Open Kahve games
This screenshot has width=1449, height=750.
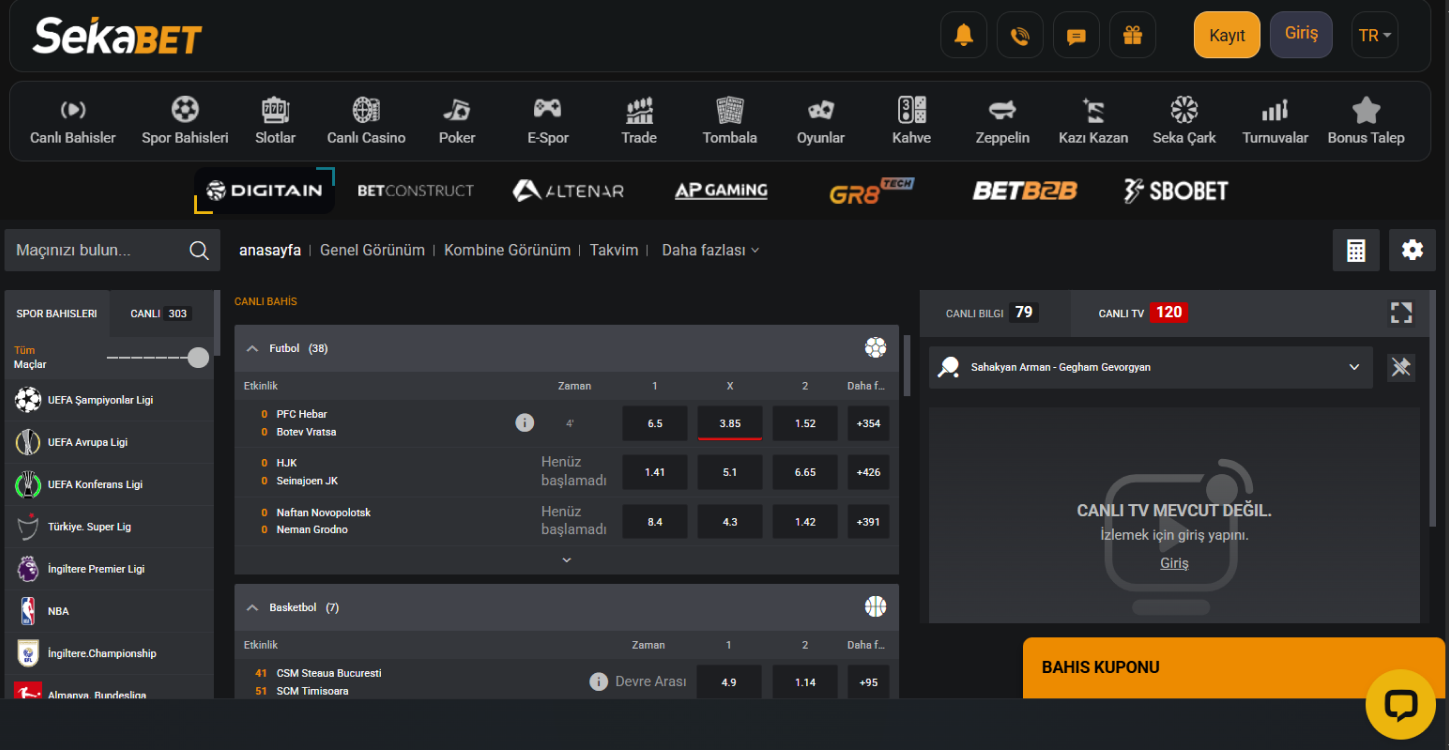tap(912, 121)
